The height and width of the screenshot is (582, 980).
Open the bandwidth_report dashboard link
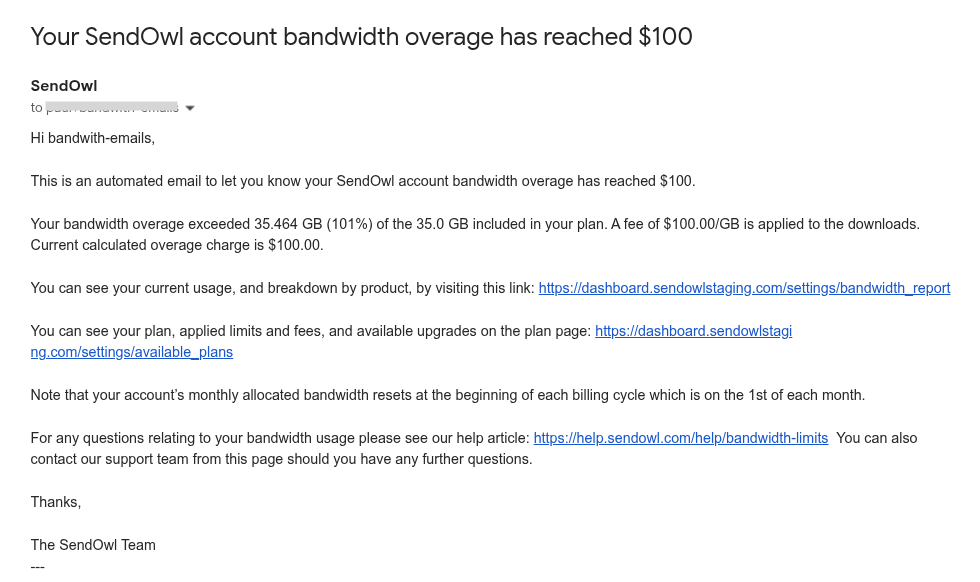744,288
